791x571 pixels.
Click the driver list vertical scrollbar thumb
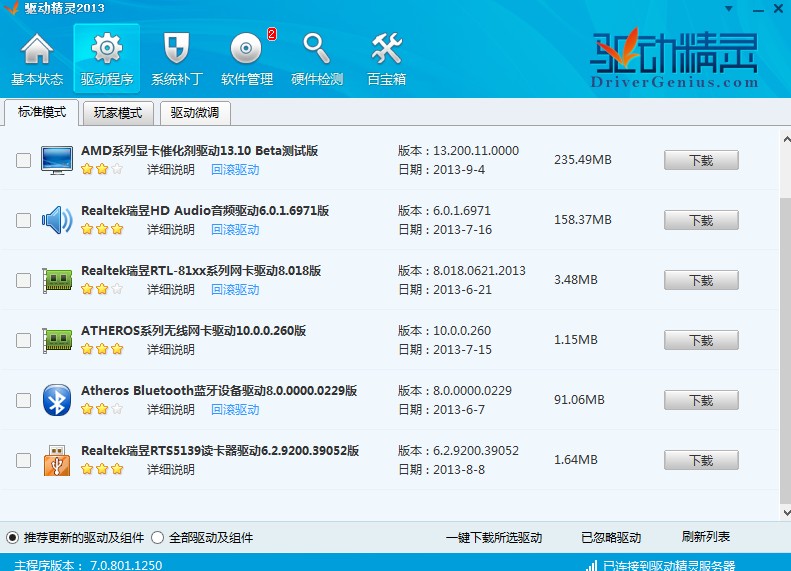pyautogui.click(x=785, y=351)
